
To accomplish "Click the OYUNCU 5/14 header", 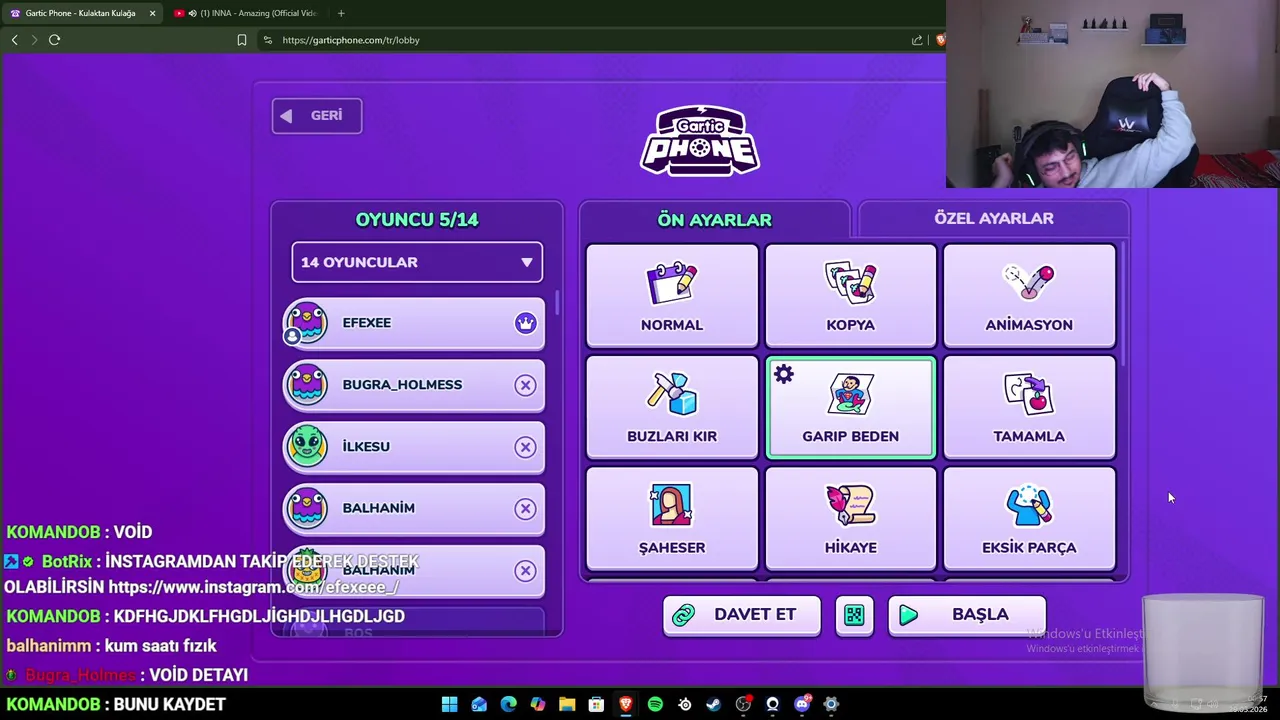I will [x=417, y=220].
